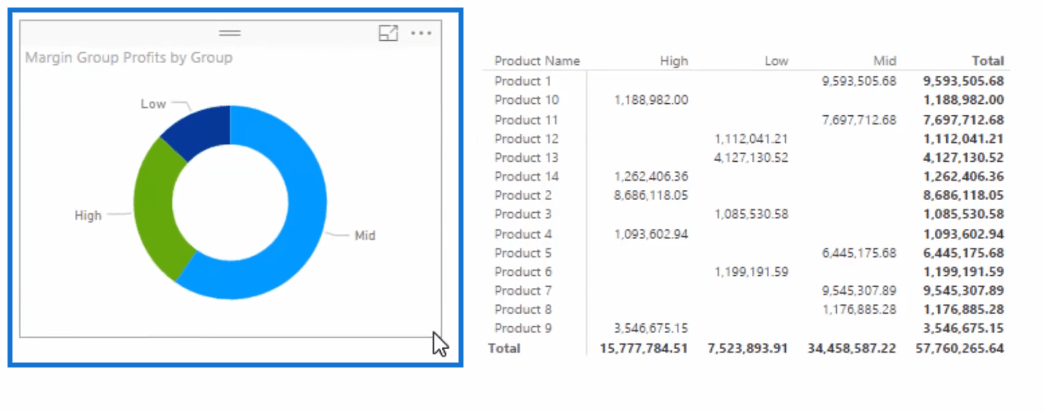Select Product 10 row label
Image resolution: width=1045 pixels, height=413 pixels.
point(526,100)
